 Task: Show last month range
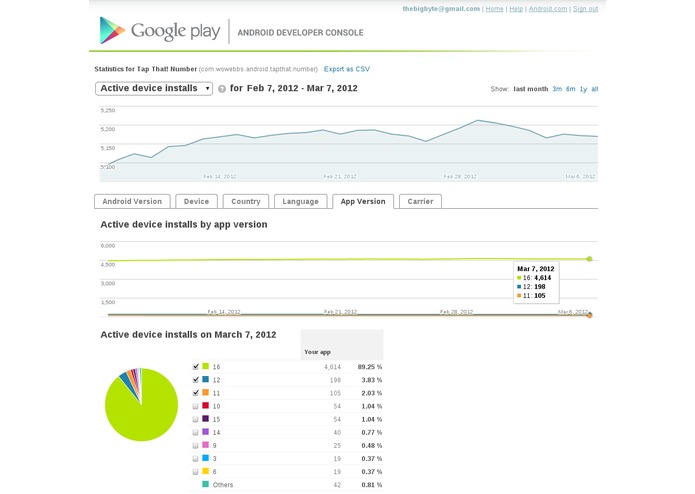[x=531, y=89]
